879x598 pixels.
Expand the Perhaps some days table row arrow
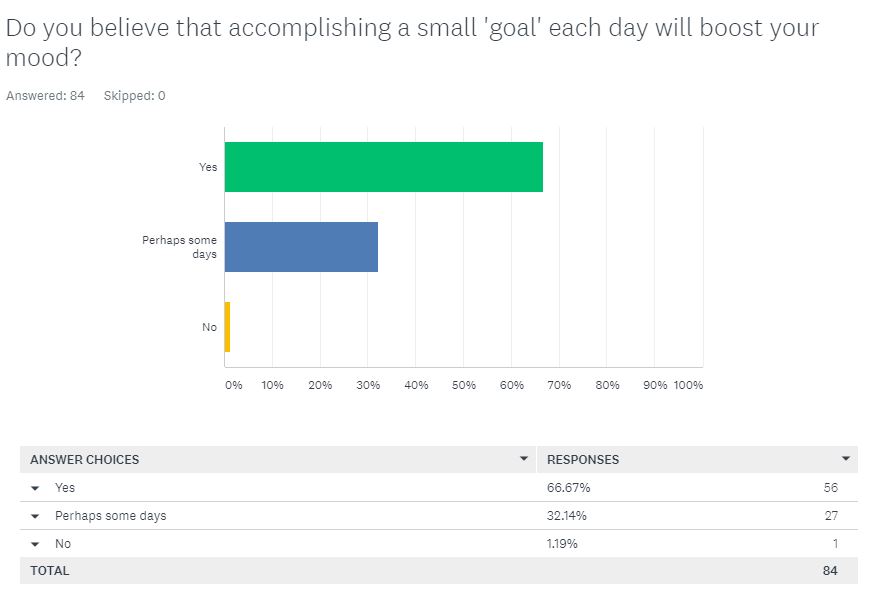pos(35,516)
